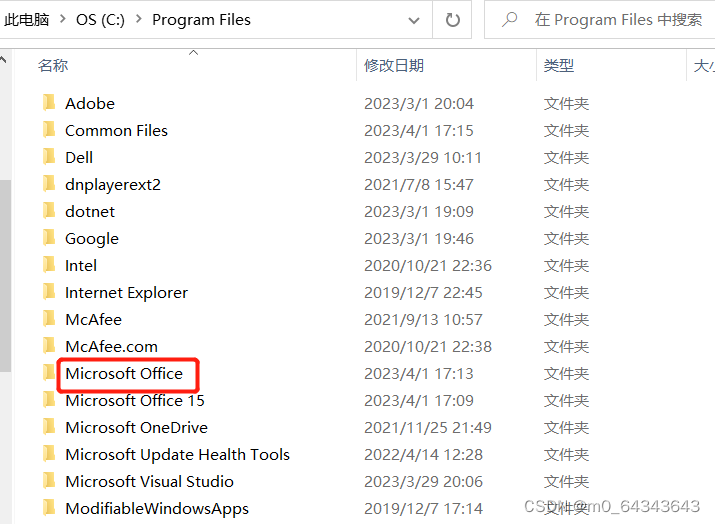715x524 pixels.
Task: Click date 2022/4/14 12:28 in Update Health Tools row
Action: tap(423, 454)
